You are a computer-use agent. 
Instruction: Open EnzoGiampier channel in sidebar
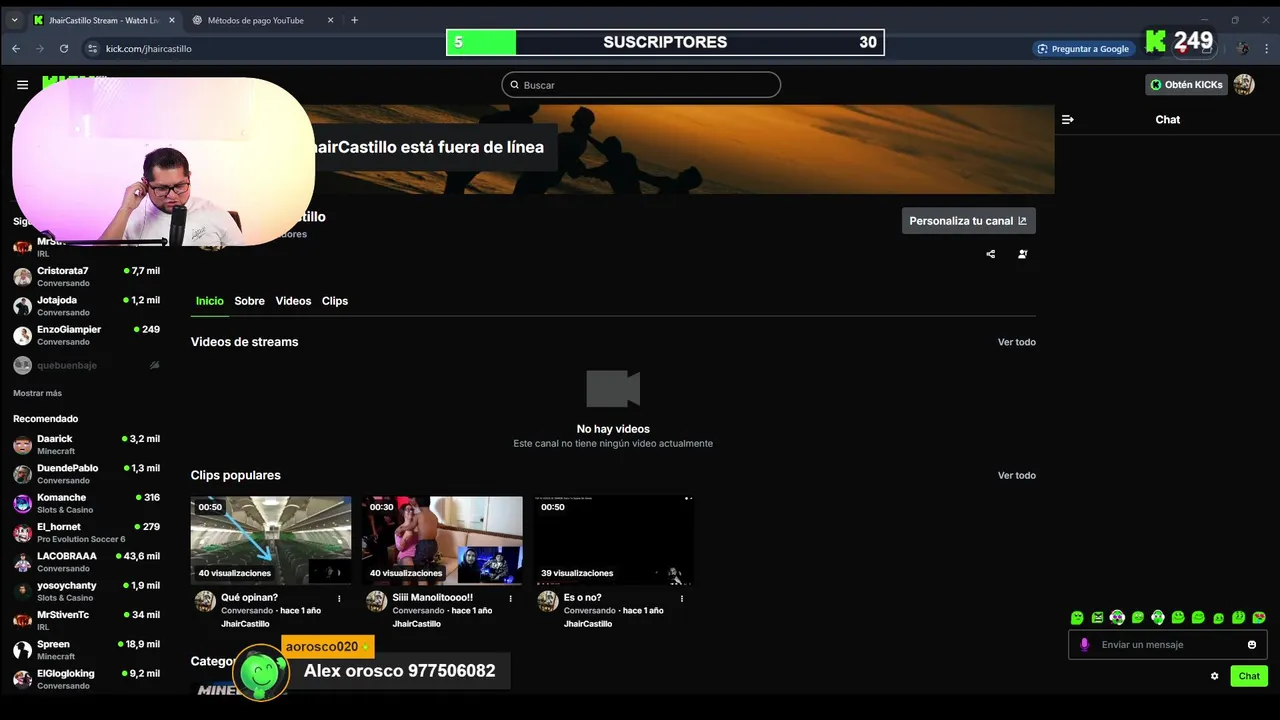pos(87,335)
